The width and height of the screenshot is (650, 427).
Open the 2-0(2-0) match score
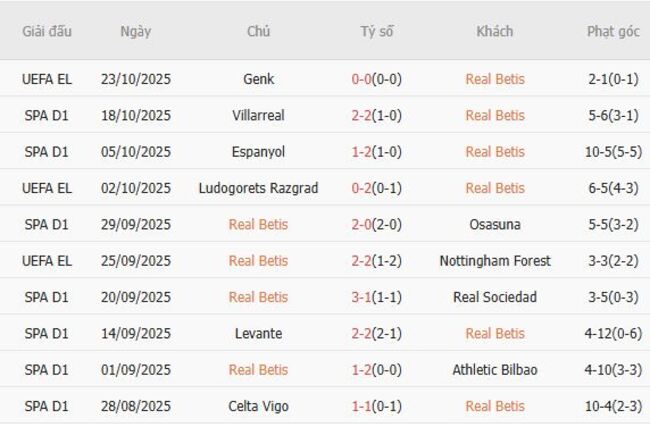pos(377,224)
